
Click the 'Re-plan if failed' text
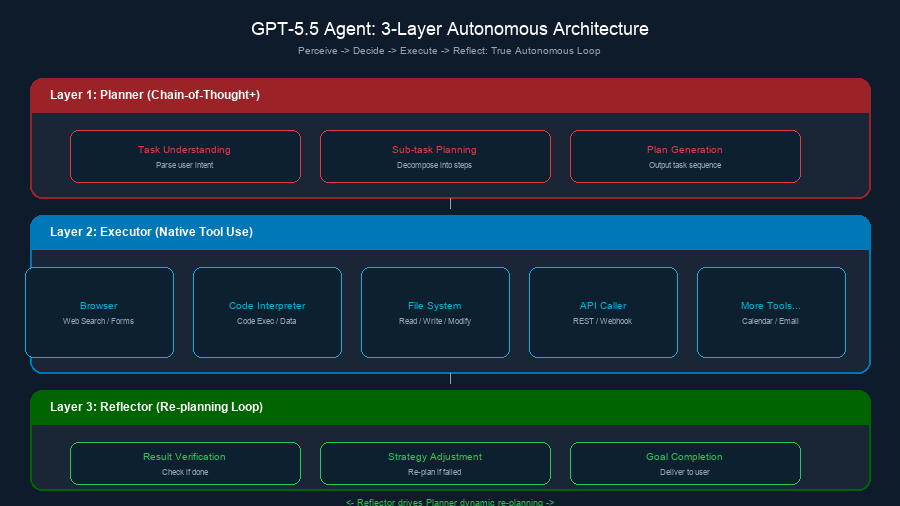tap(435, 472)
